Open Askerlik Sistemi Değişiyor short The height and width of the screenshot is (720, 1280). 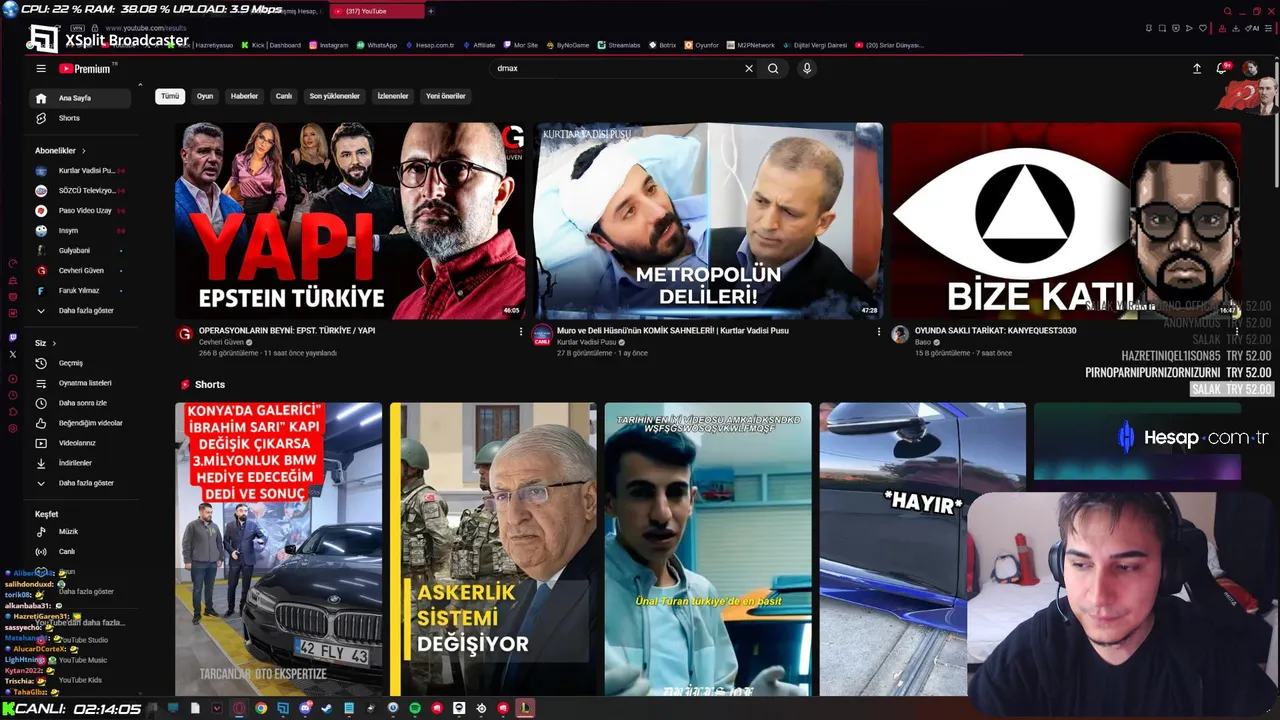coord(493,549)
